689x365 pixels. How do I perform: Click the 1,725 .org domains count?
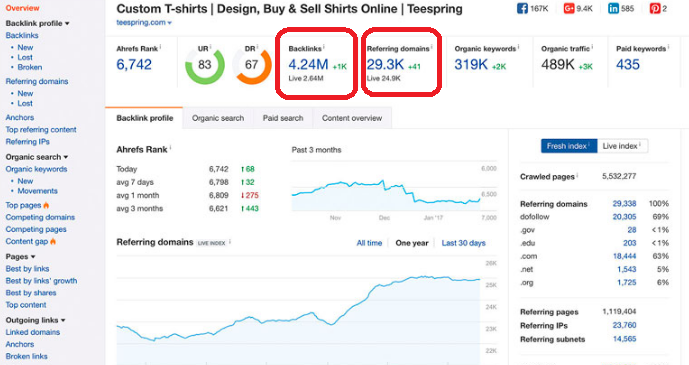(627, 282)
